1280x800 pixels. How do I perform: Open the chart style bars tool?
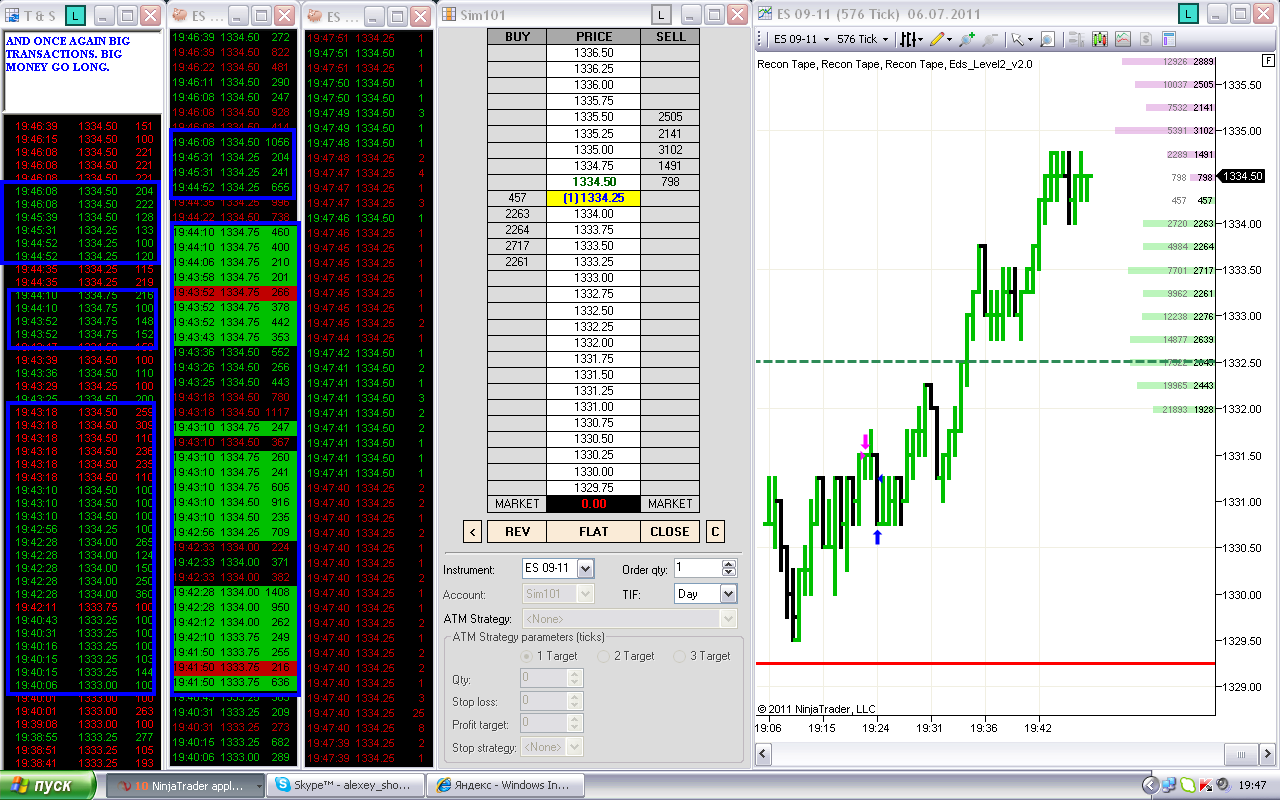[908, 39]
